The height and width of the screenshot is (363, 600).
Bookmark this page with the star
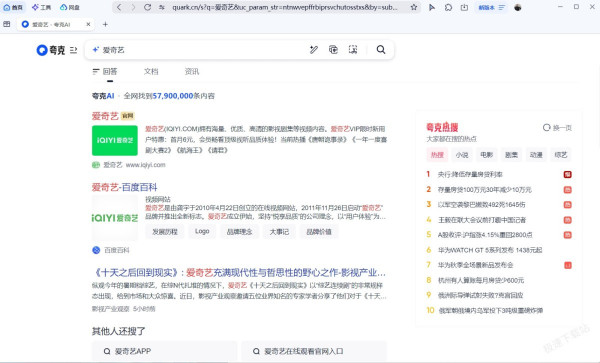click(x=414, y=7)
